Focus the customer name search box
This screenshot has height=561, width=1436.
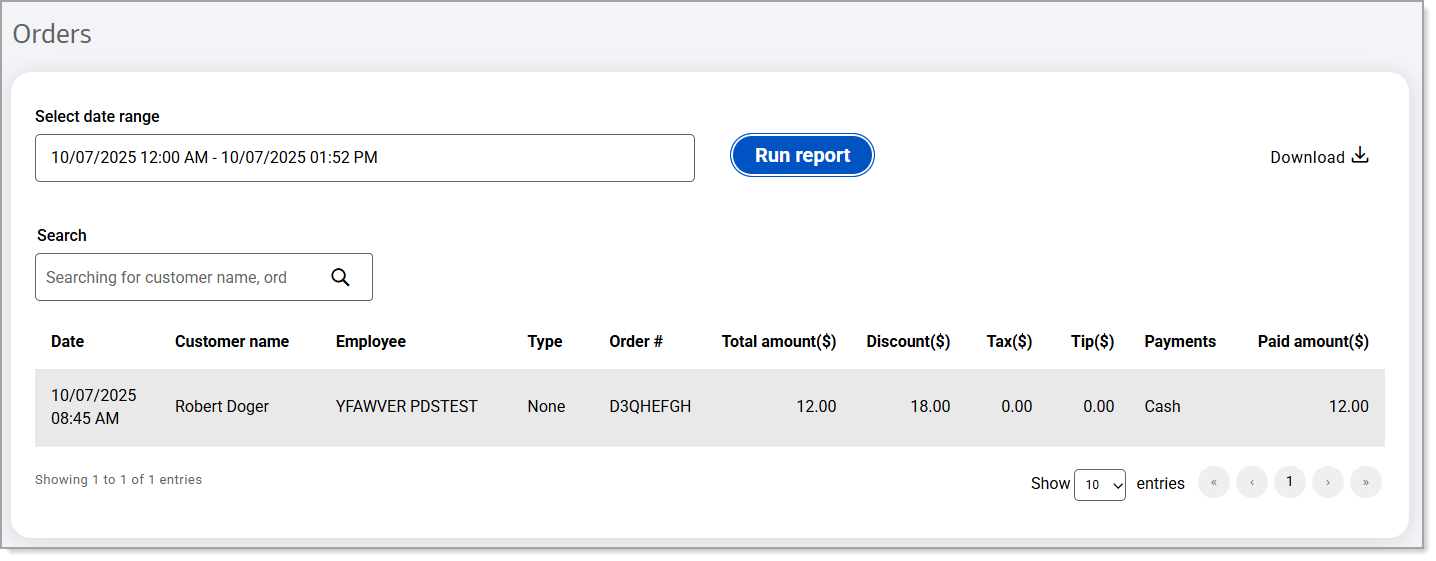pyautogui.click(x=180, y=277)
